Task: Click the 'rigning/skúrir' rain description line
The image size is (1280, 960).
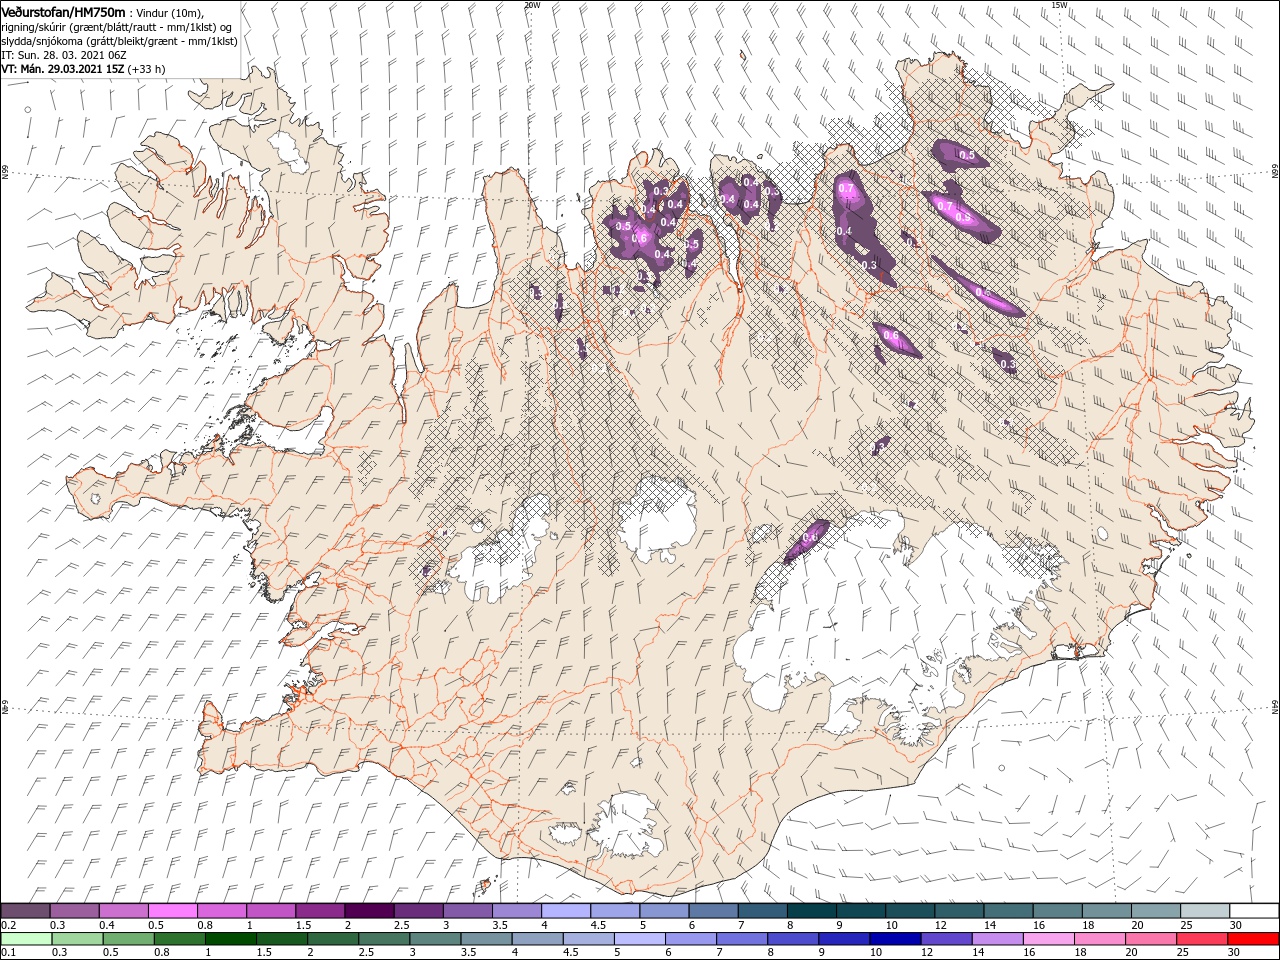Action: (x=116, y=27)
